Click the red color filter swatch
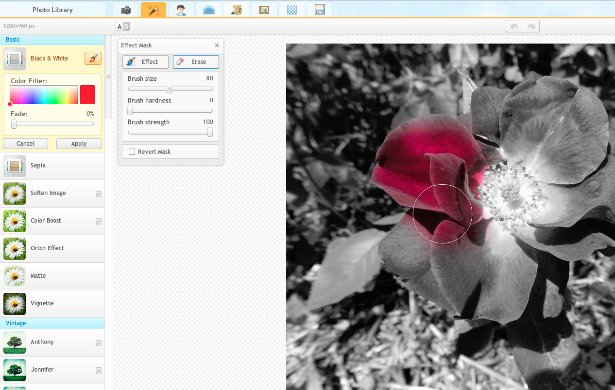 click(87, 95)
